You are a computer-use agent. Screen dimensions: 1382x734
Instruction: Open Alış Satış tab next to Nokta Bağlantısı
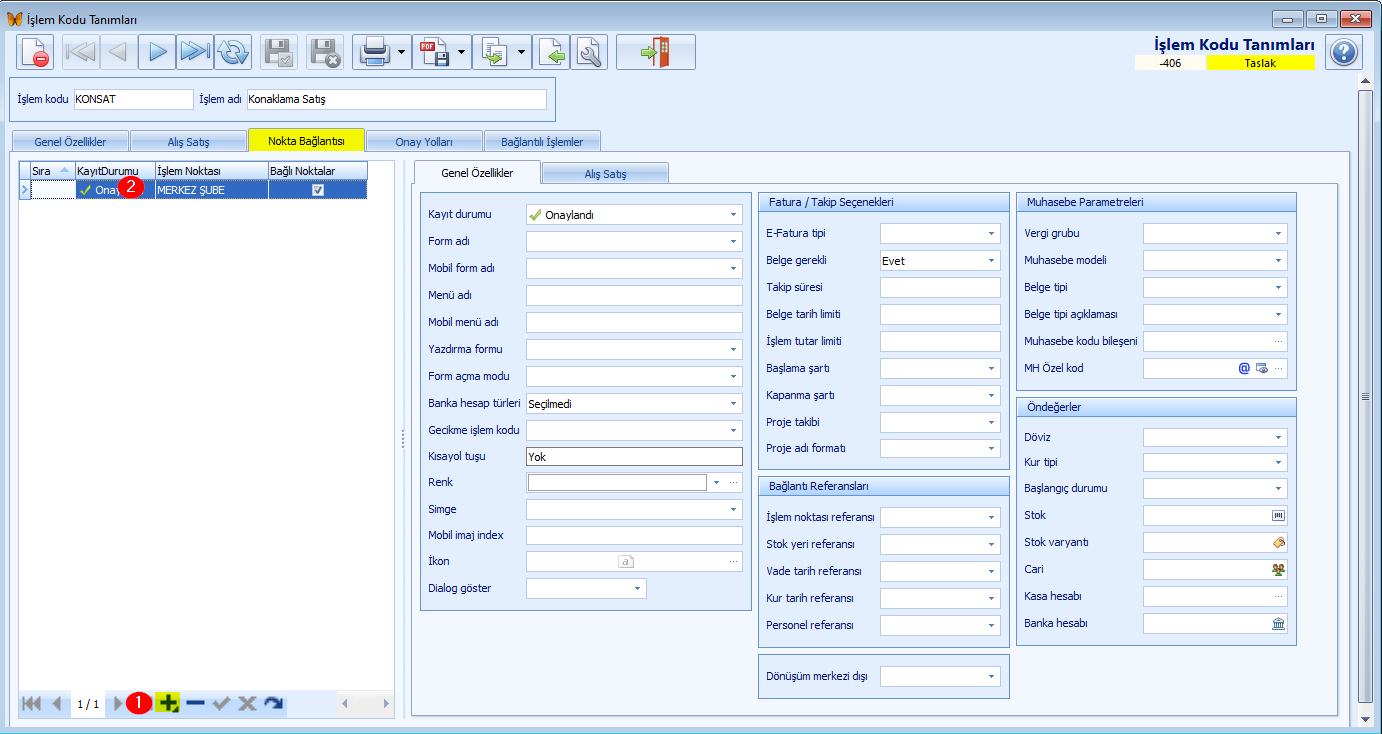coord(188,141)
